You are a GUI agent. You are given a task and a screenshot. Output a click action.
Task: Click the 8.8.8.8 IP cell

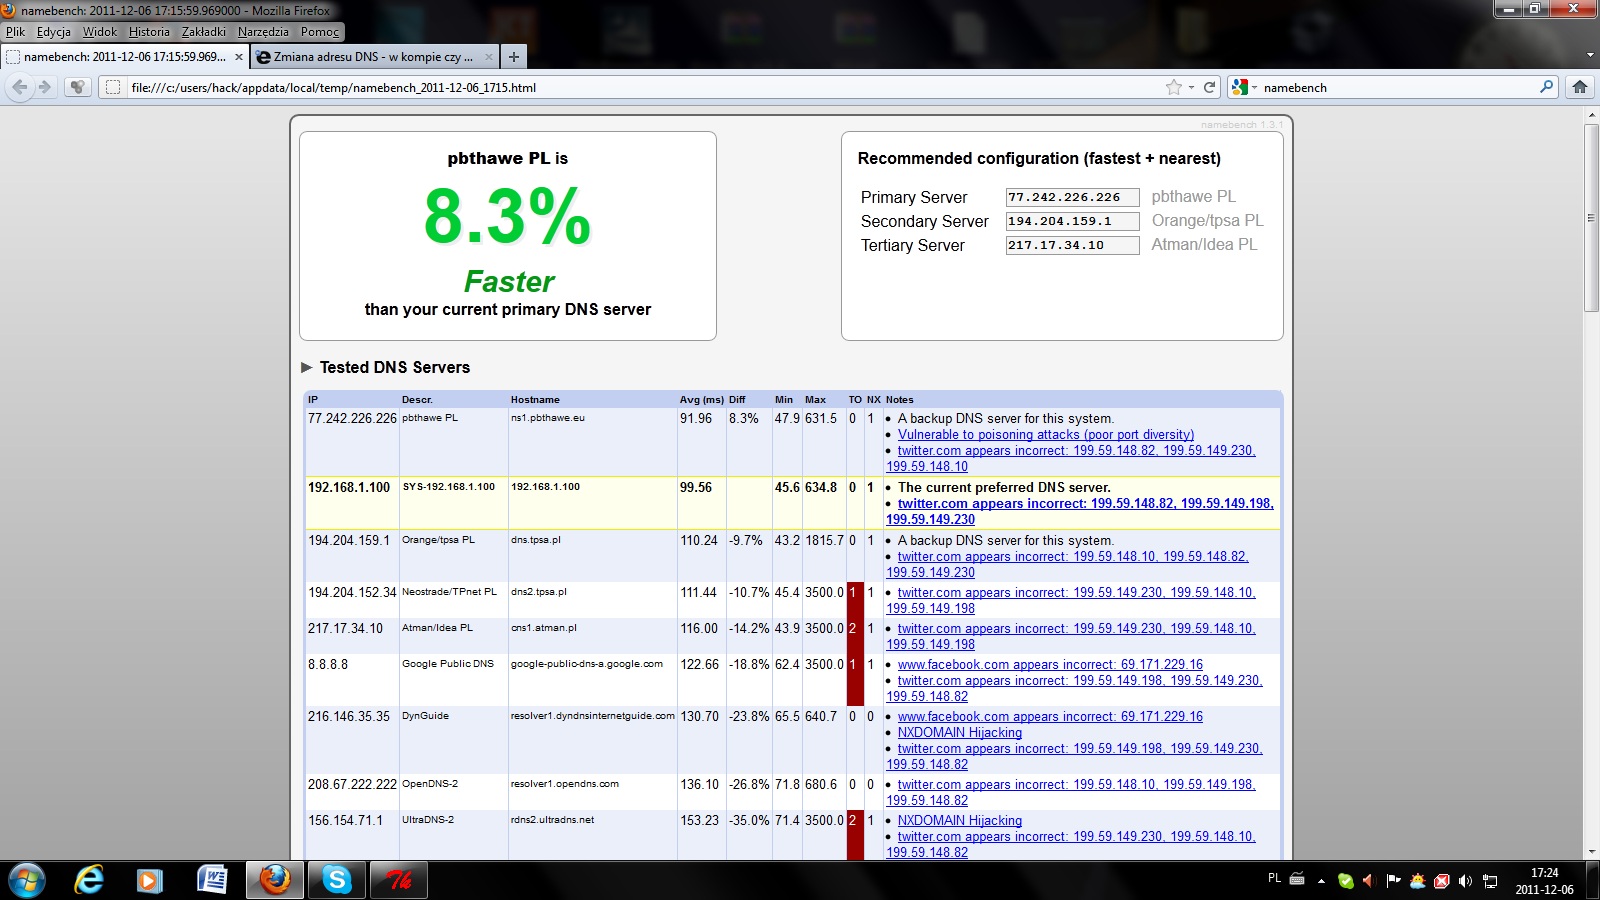pyautogui.click(x=352, y=680)
